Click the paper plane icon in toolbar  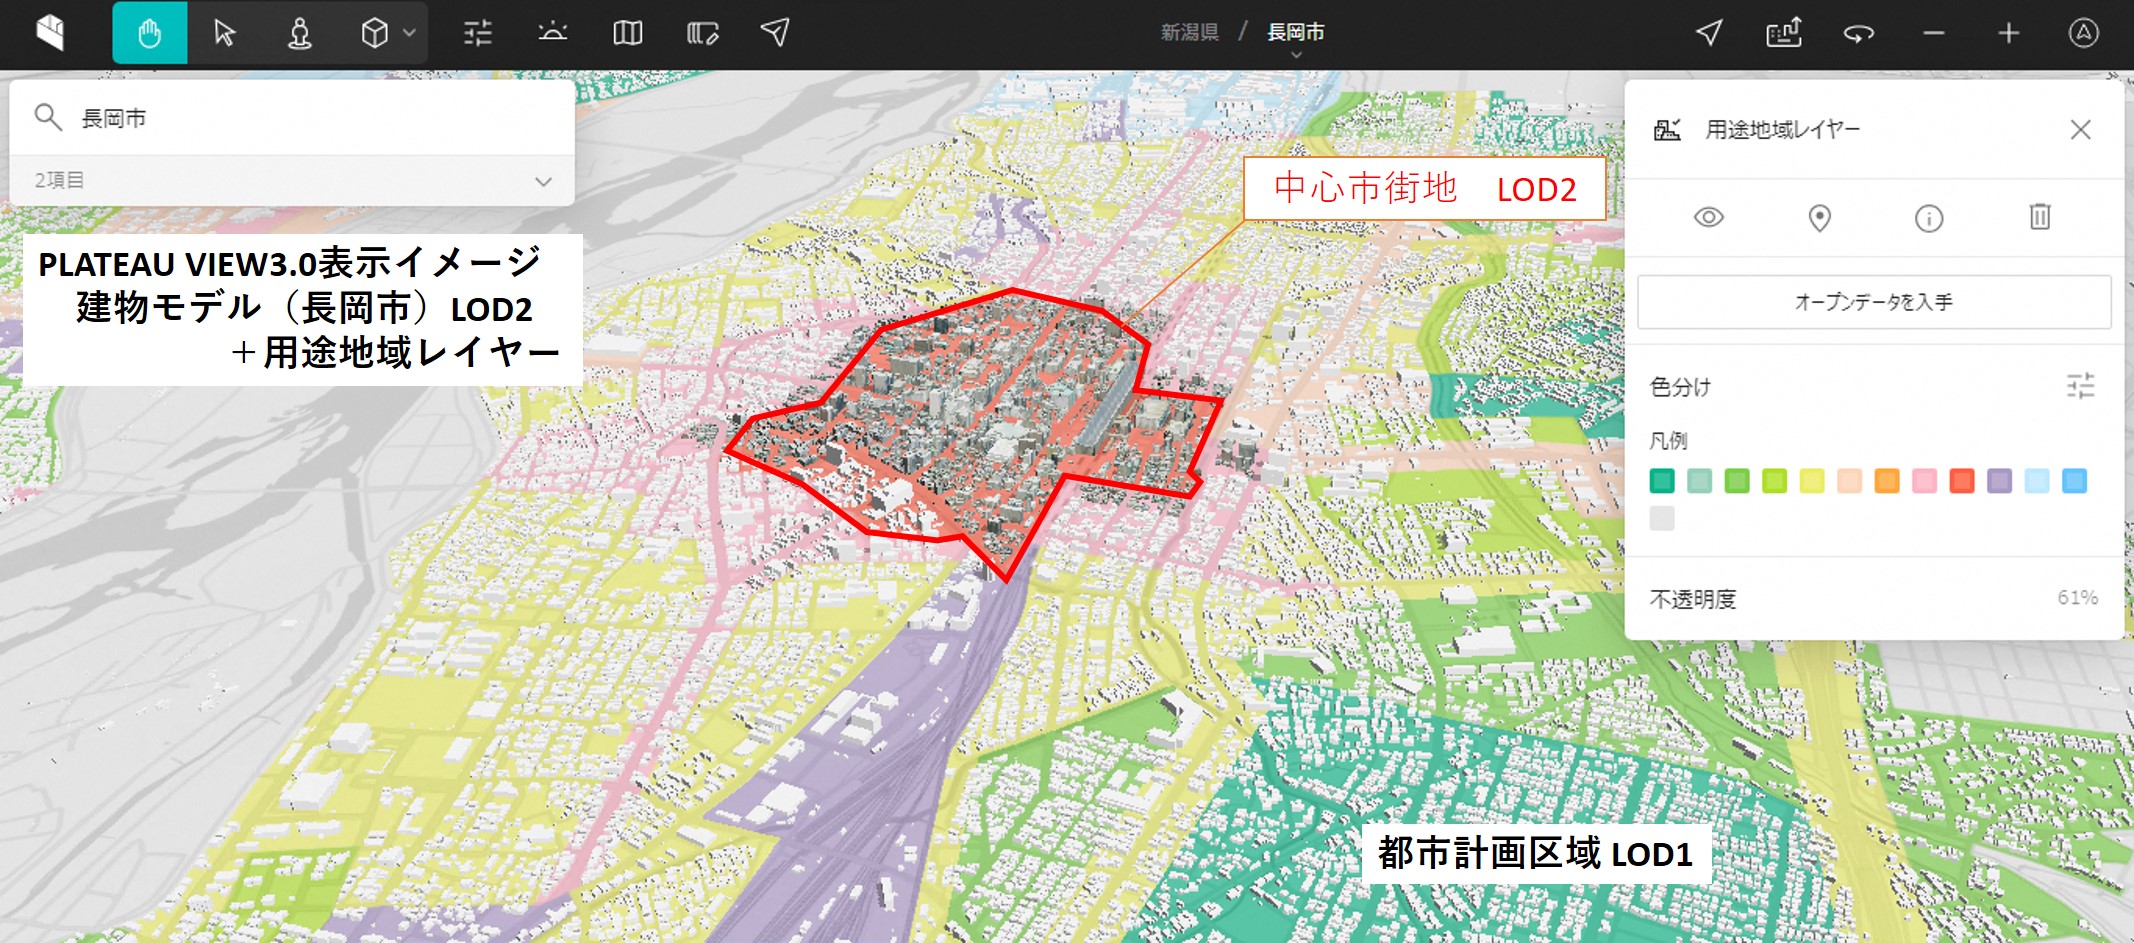click(x=776, y=33)
